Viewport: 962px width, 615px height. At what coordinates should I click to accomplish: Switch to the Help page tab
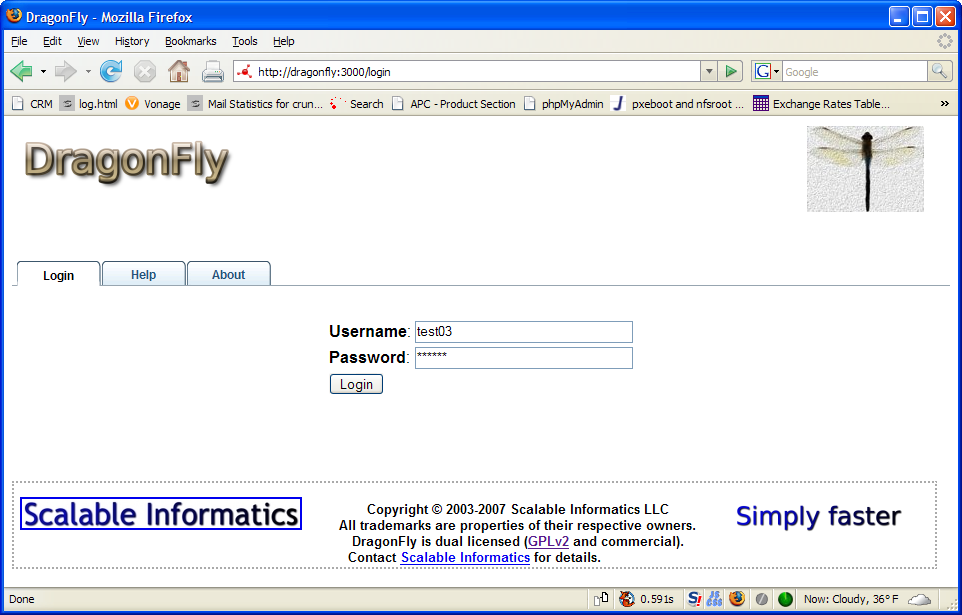click(144, 274)
